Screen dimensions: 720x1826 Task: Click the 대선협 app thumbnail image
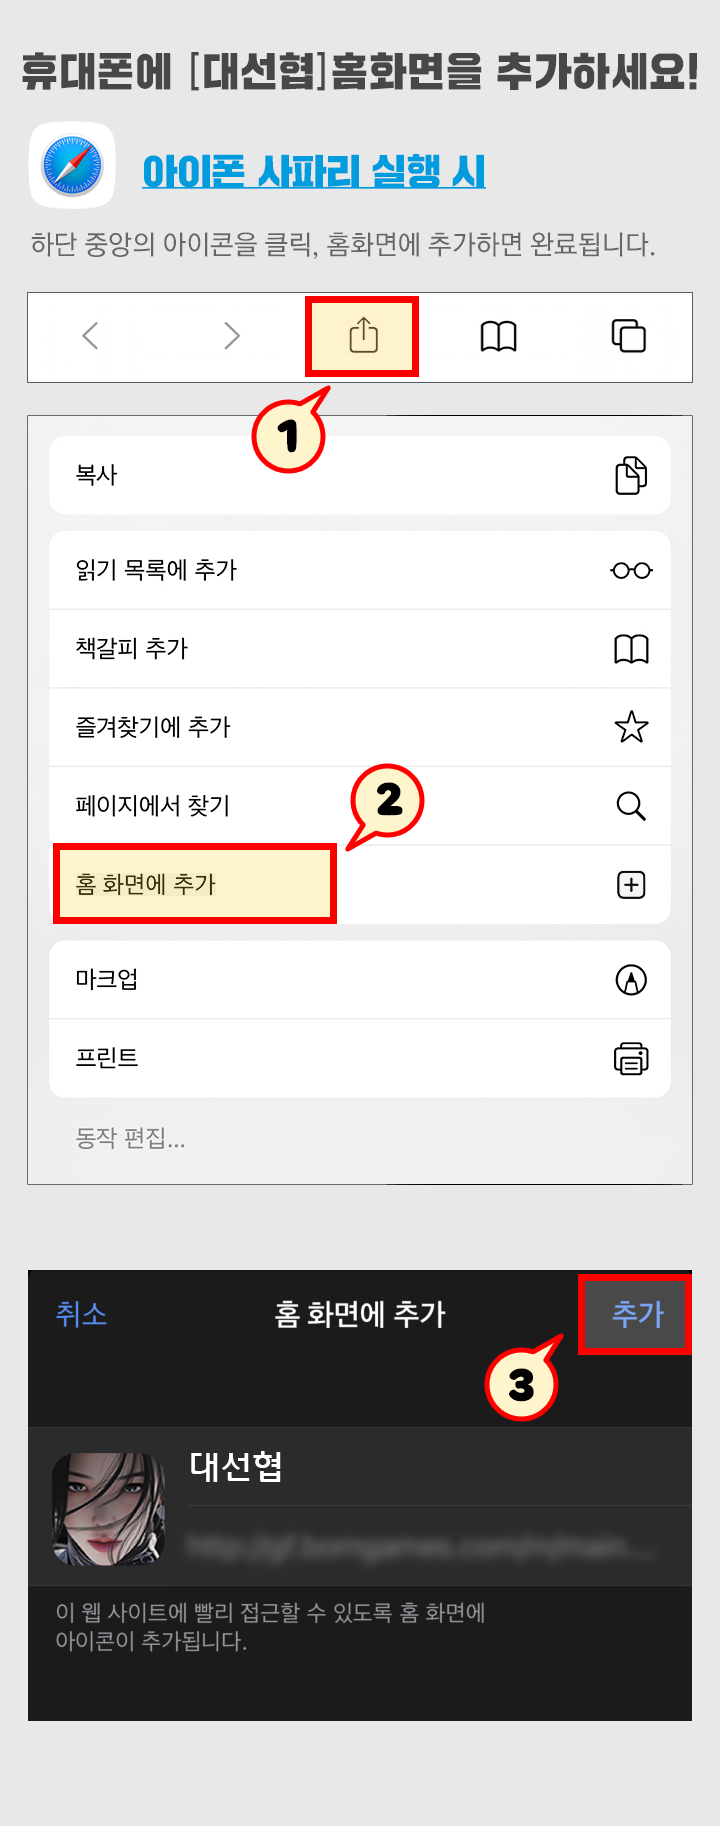[x=109, y=1508]
